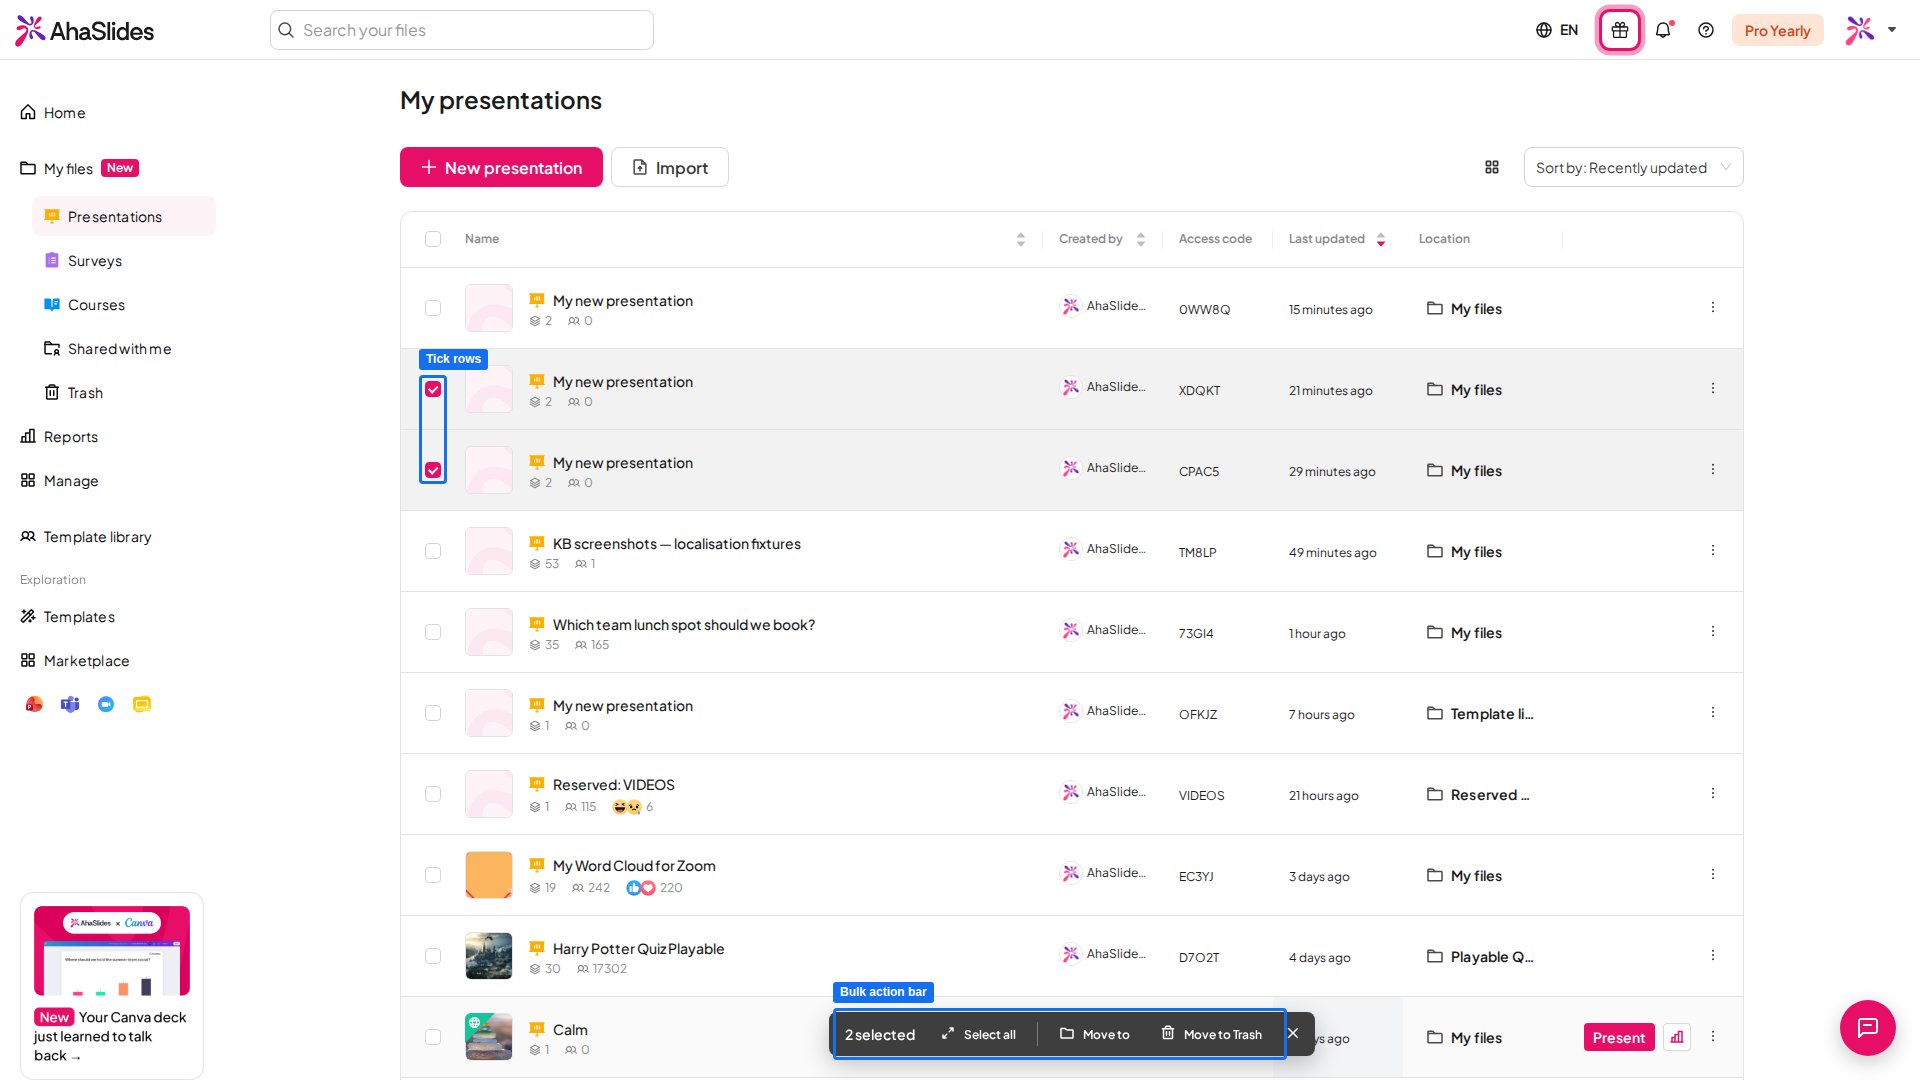The width and height of the screenshot is (1920, 1080).
Task: Untick the XDQKT presentation checkbox
Action: point(433,389)
